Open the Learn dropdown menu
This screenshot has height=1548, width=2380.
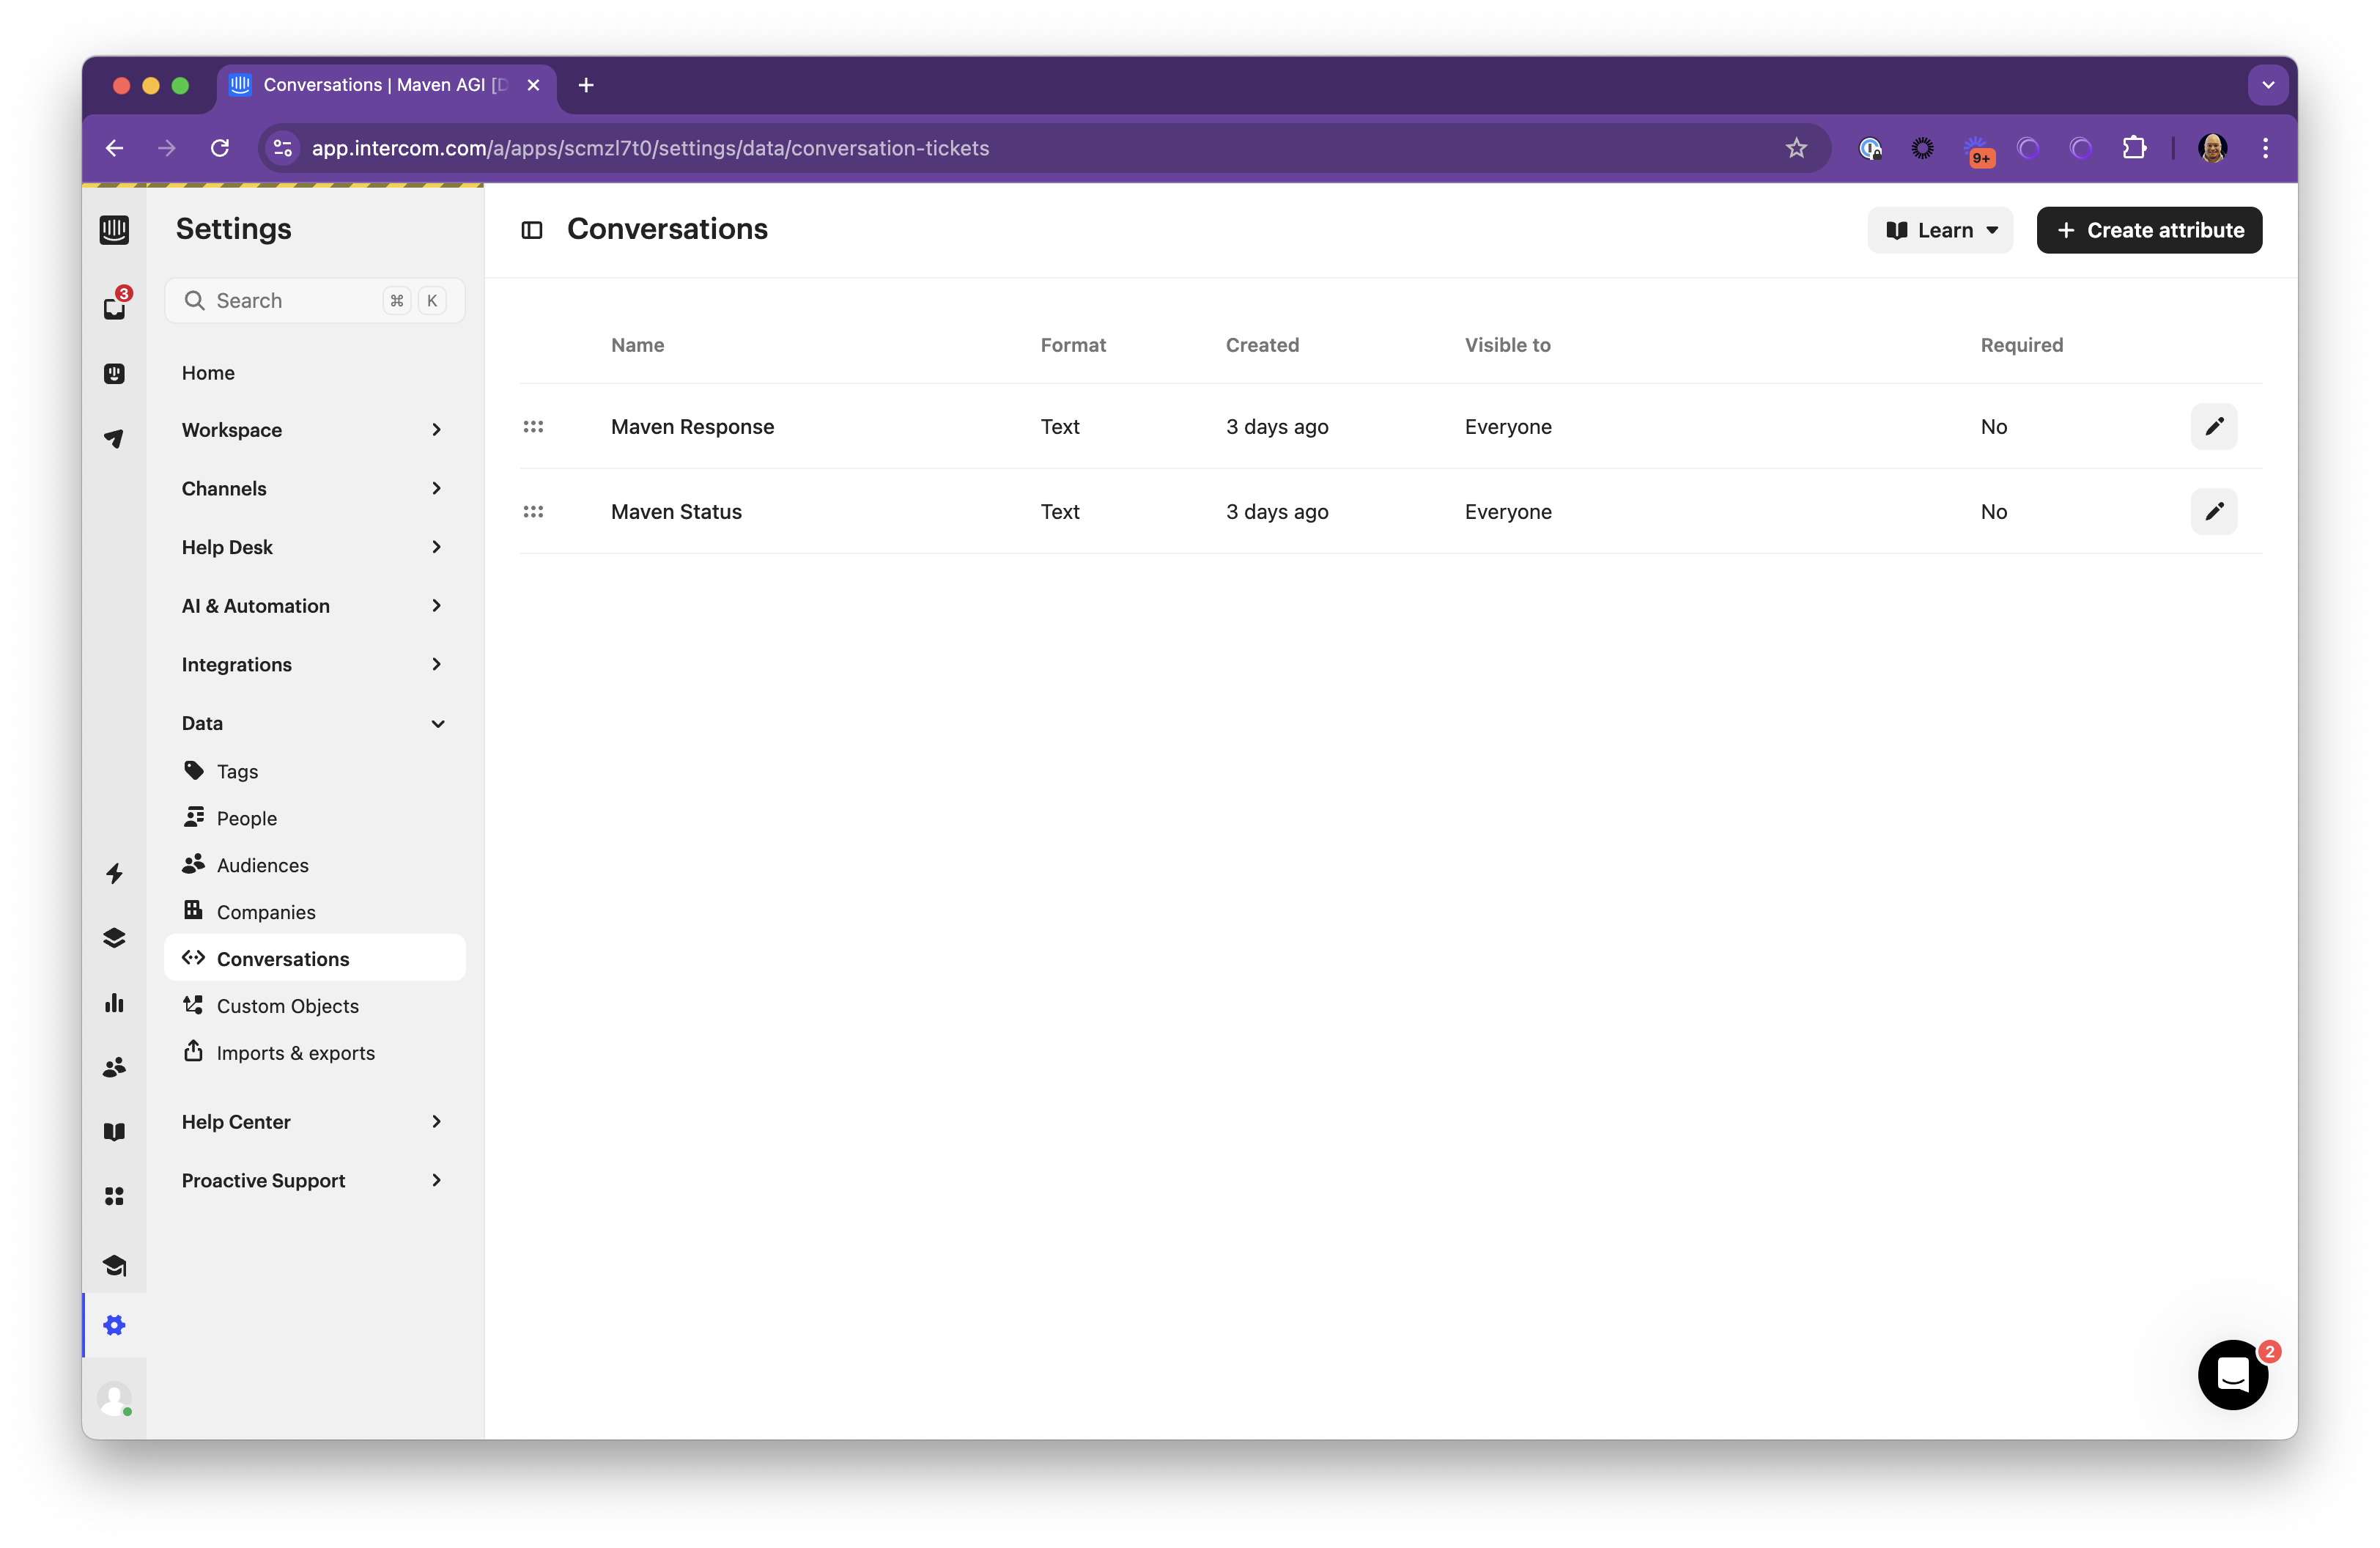pos(1939,229)
